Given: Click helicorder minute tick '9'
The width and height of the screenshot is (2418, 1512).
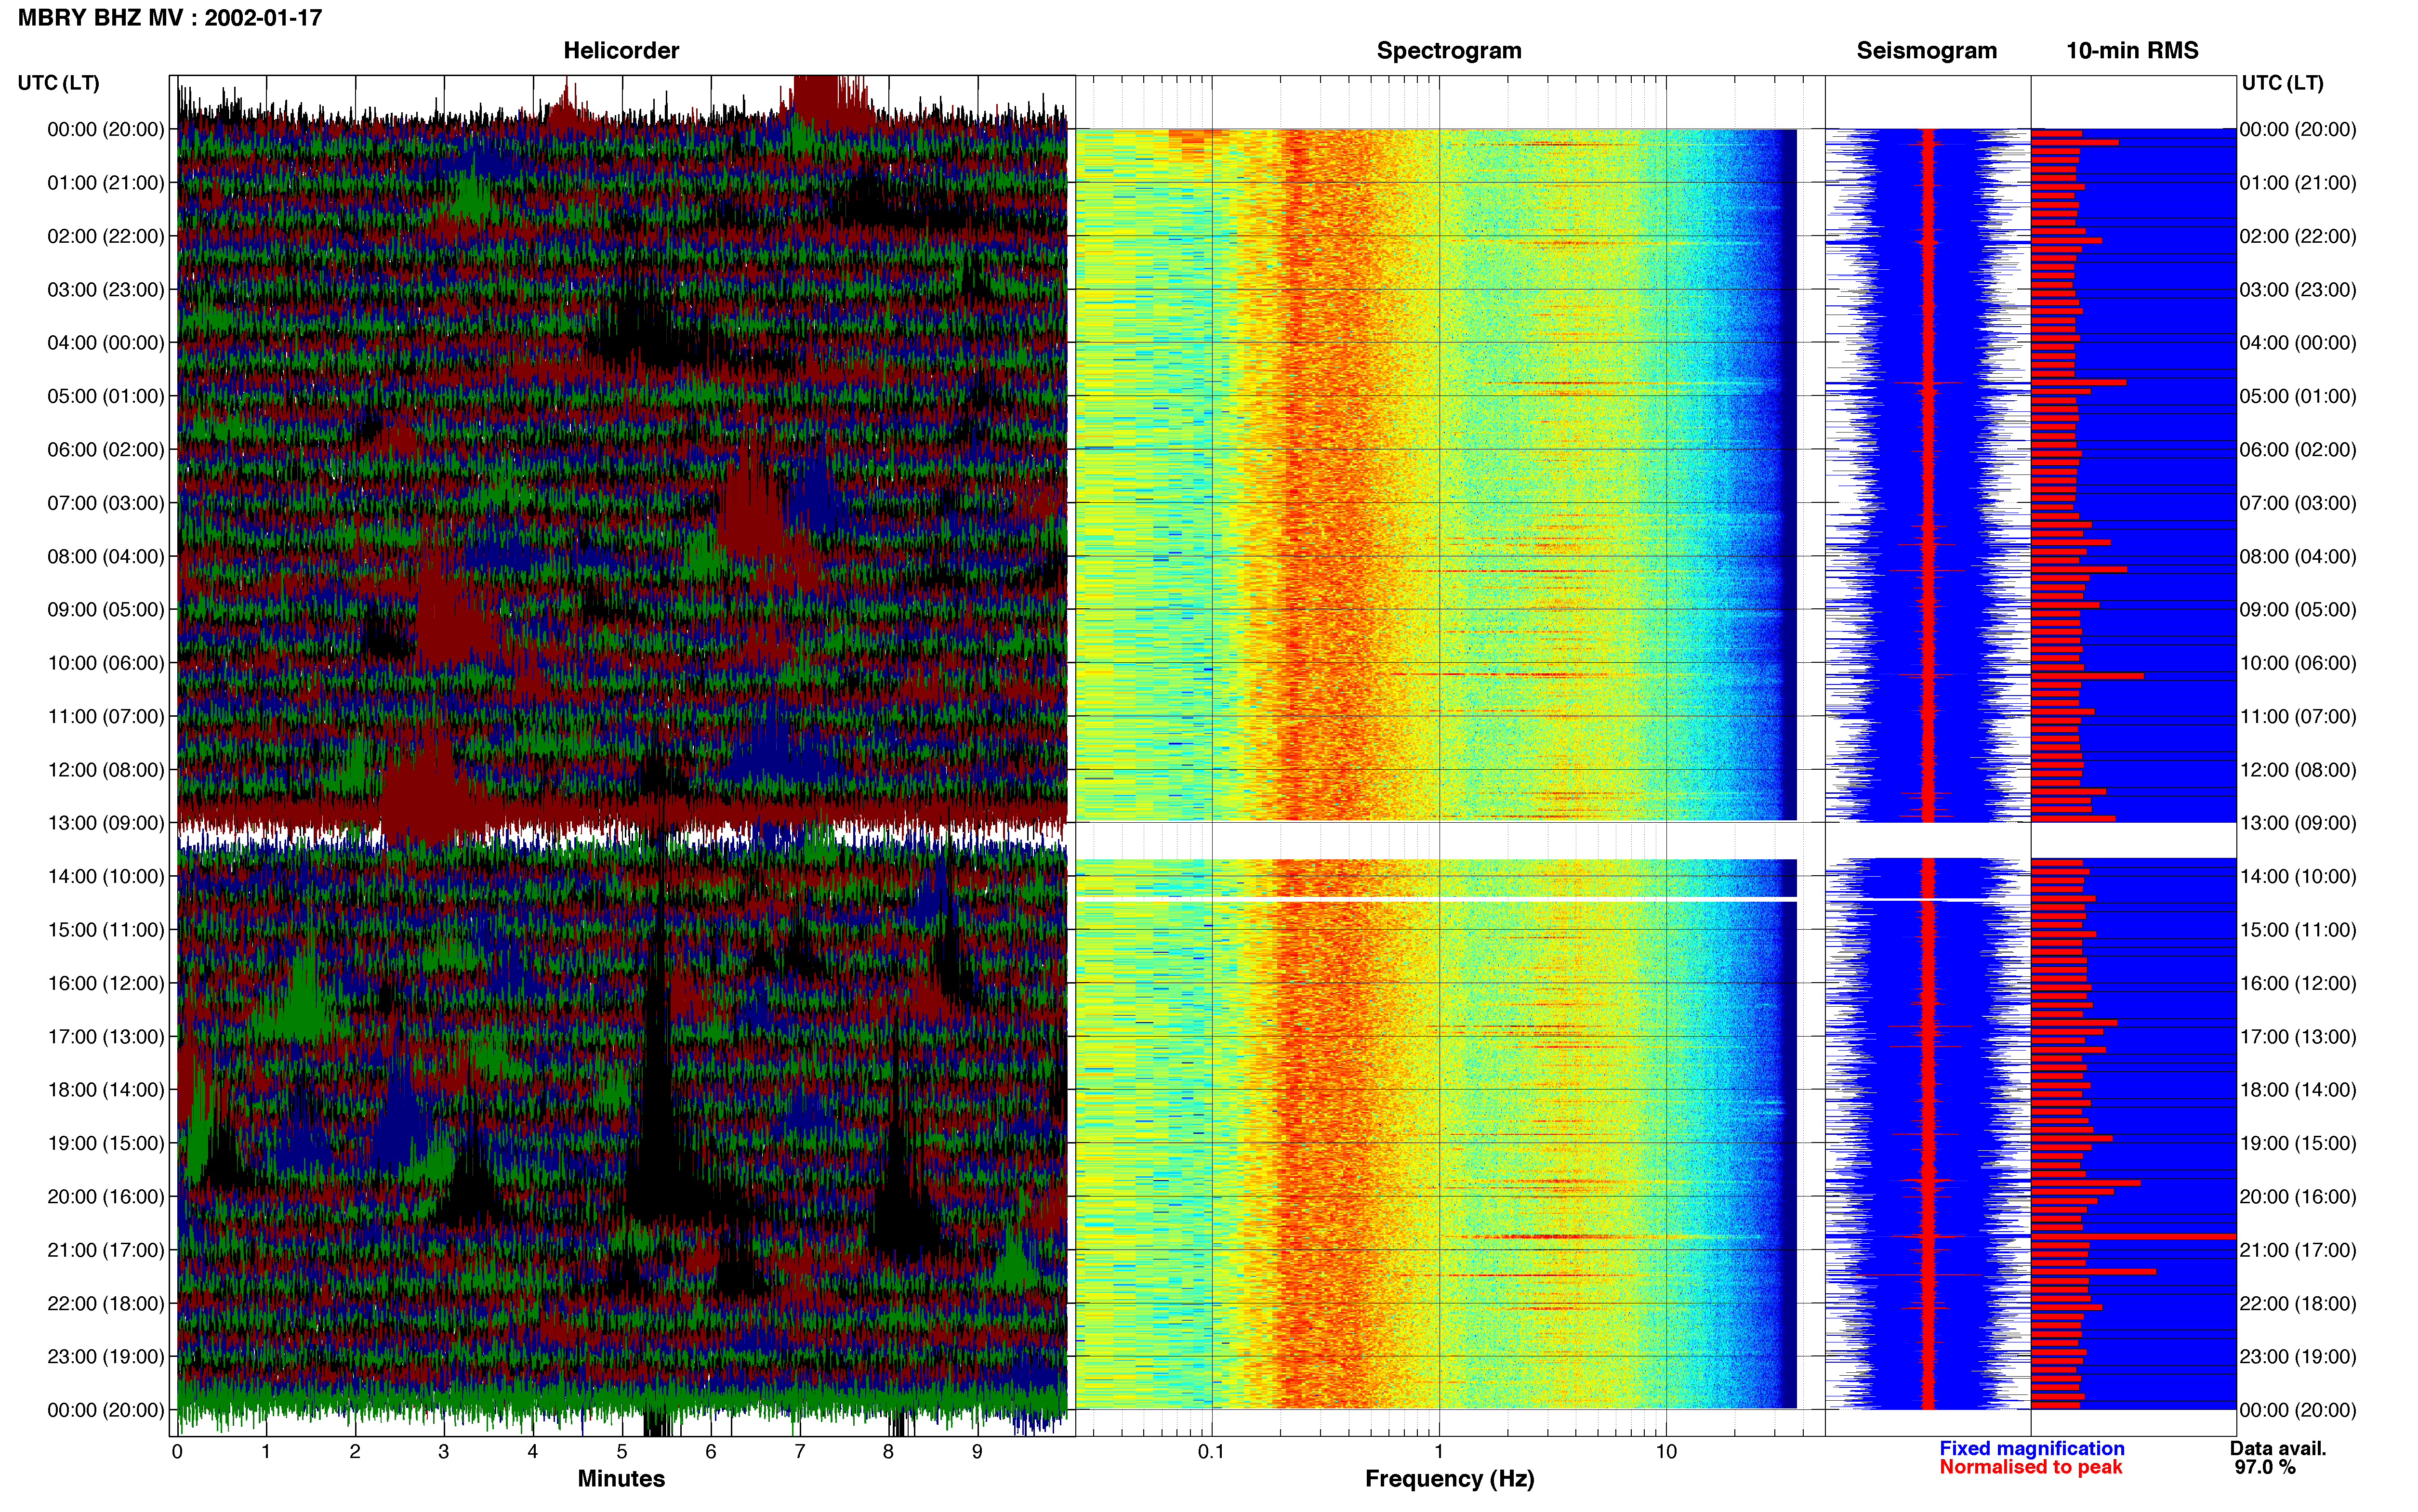Looking at the screenshot, I should (x=977, y=1452).
